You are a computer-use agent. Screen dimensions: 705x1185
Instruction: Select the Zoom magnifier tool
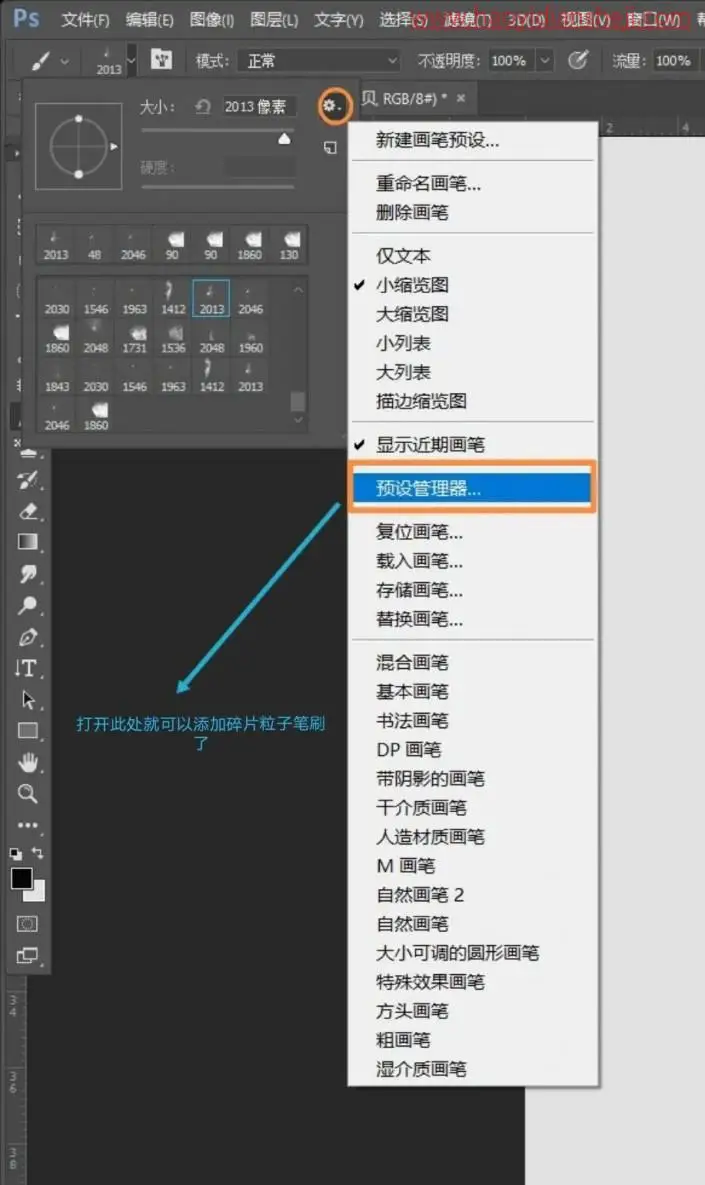click(28, 794)
